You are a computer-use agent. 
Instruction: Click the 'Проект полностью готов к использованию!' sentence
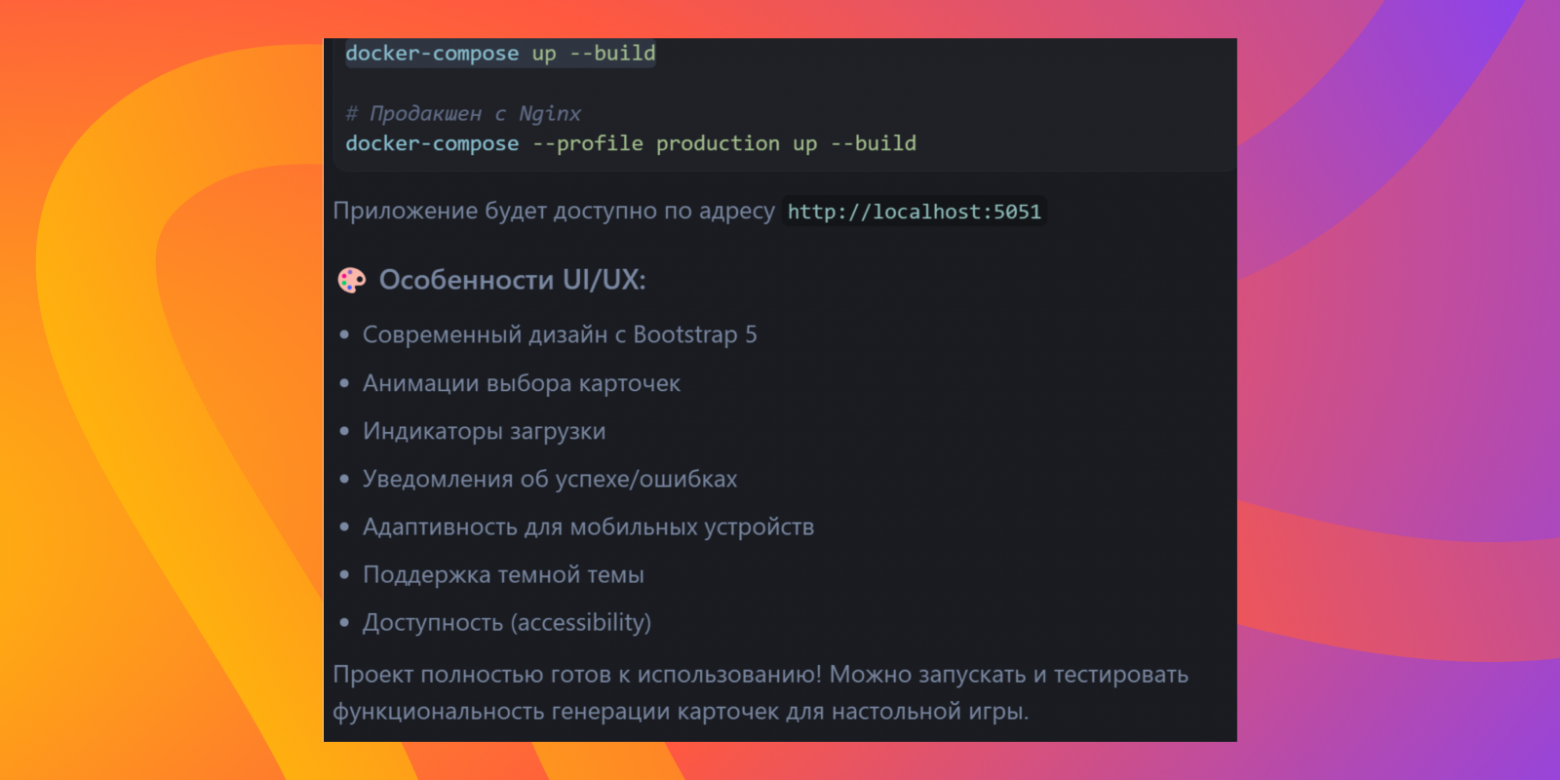click(577, 674)
